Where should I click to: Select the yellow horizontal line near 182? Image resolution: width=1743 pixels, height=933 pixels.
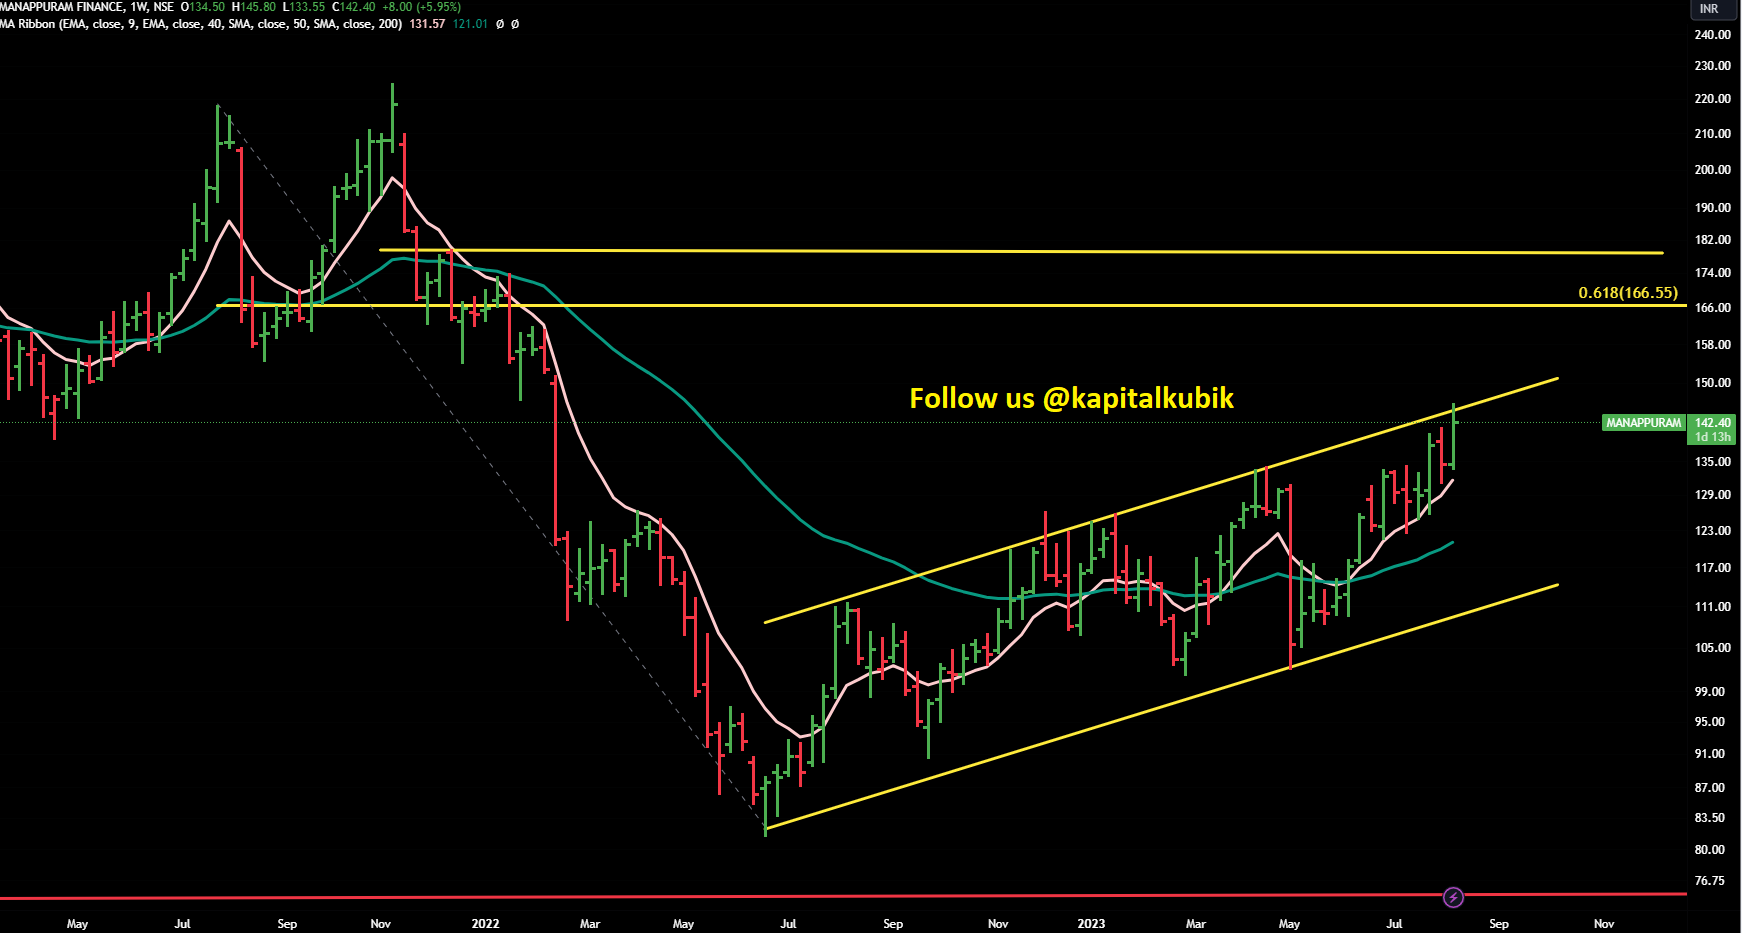click(1000, 251)
